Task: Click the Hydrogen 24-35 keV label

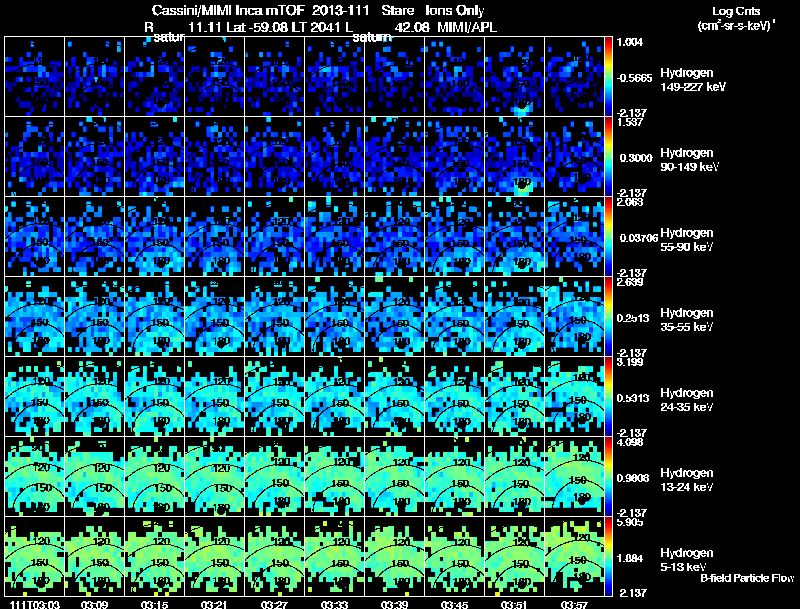Action: pos(687,400)
